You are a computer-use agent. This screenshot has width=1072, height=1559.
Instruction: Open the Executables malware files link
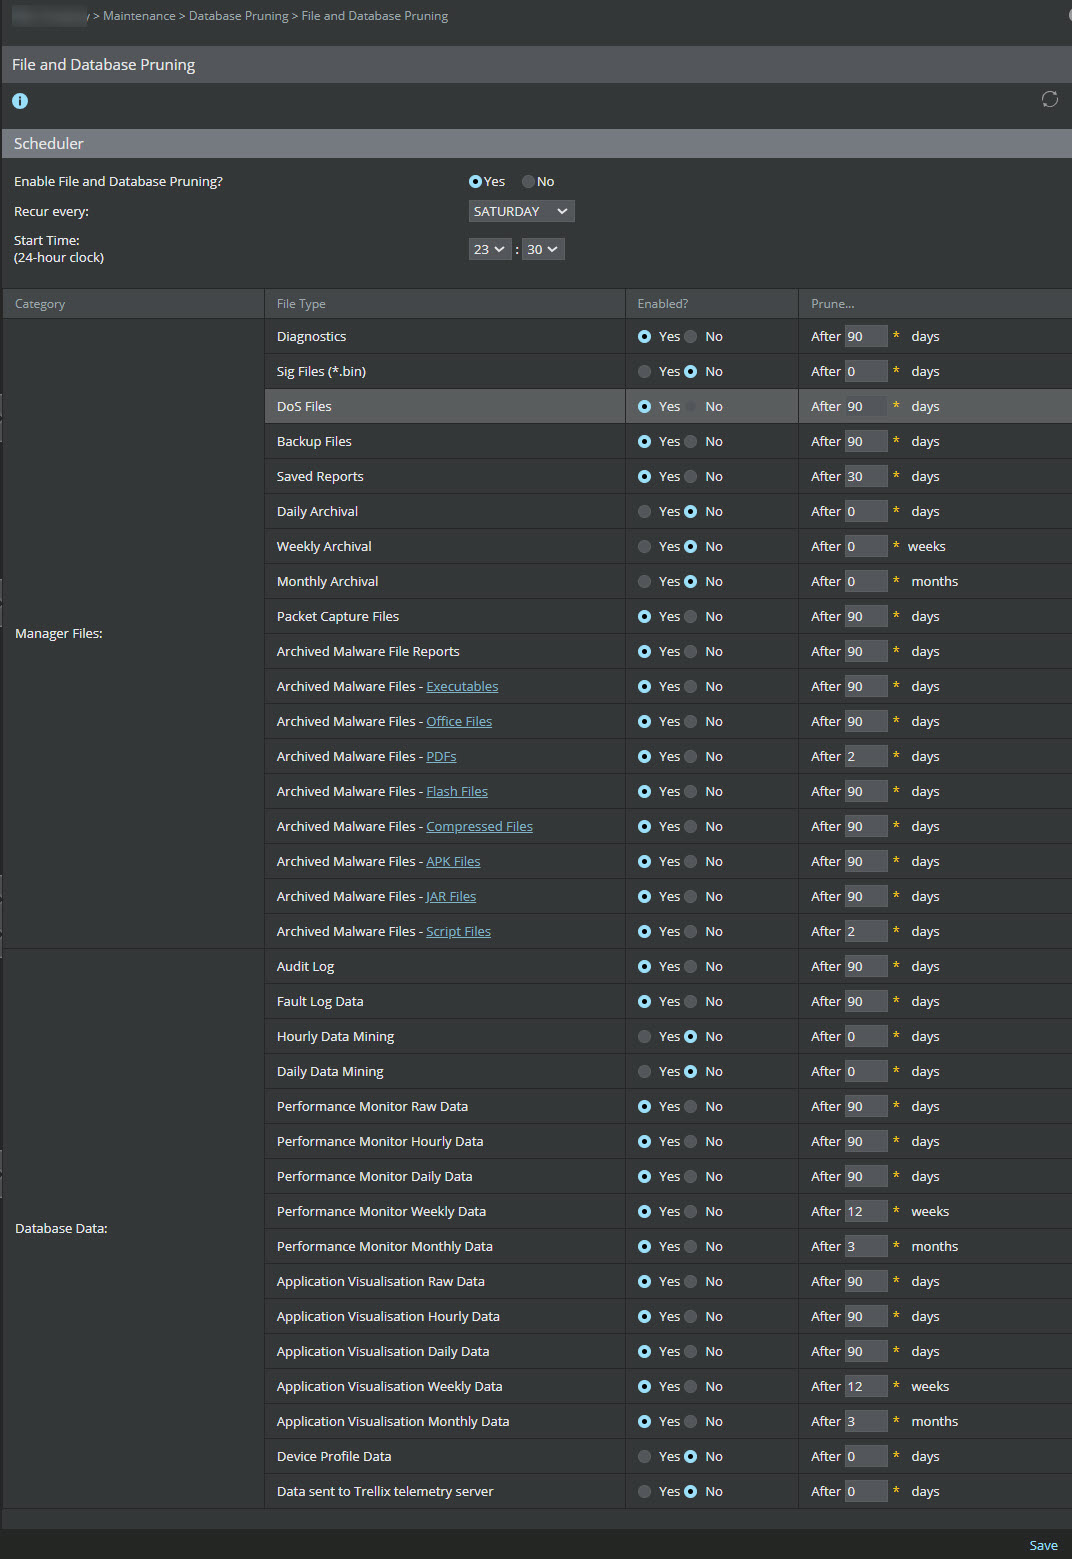click(462, 686)
